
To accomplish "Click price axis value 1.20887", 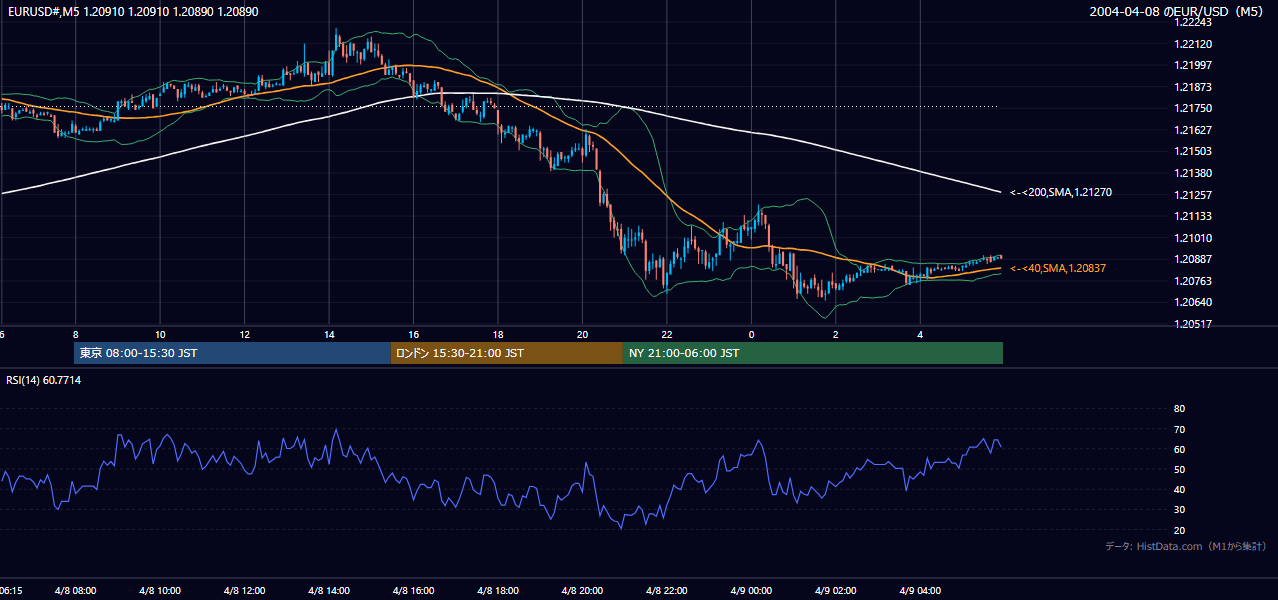I will click(x=1193, y=259).
